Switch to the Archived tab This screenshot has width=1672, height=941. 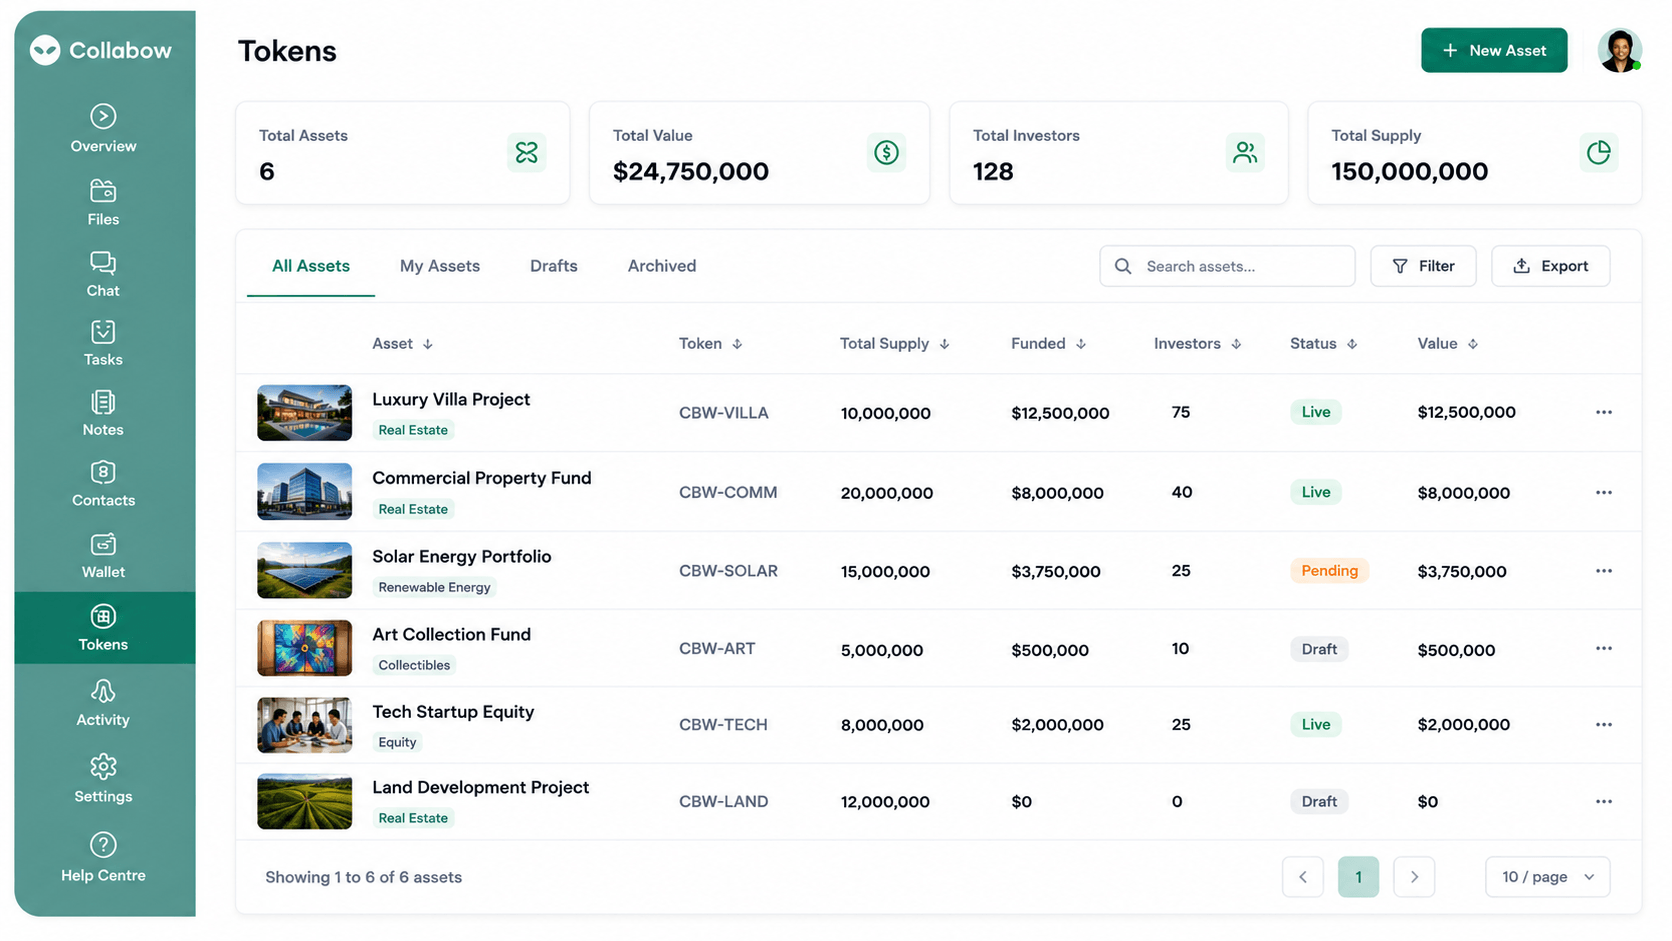point(662,266)
